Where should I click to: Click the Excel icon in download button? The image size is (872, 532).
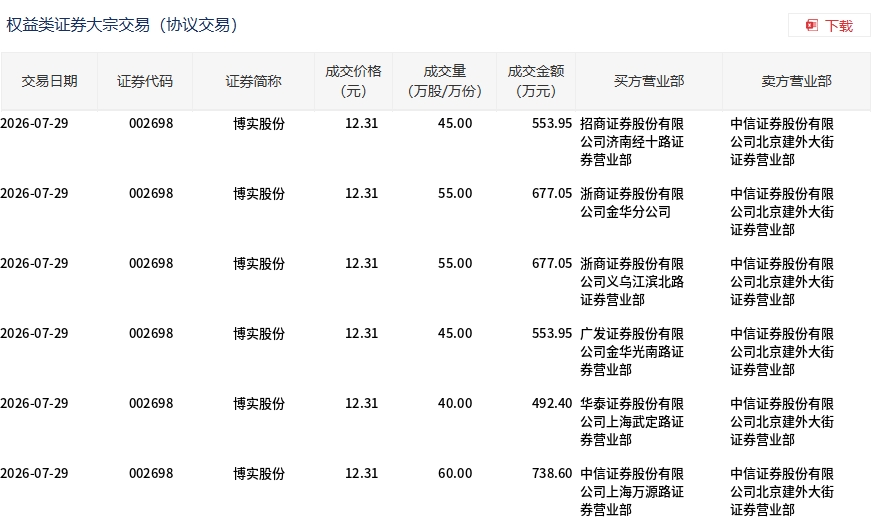(x=812, y=26)
